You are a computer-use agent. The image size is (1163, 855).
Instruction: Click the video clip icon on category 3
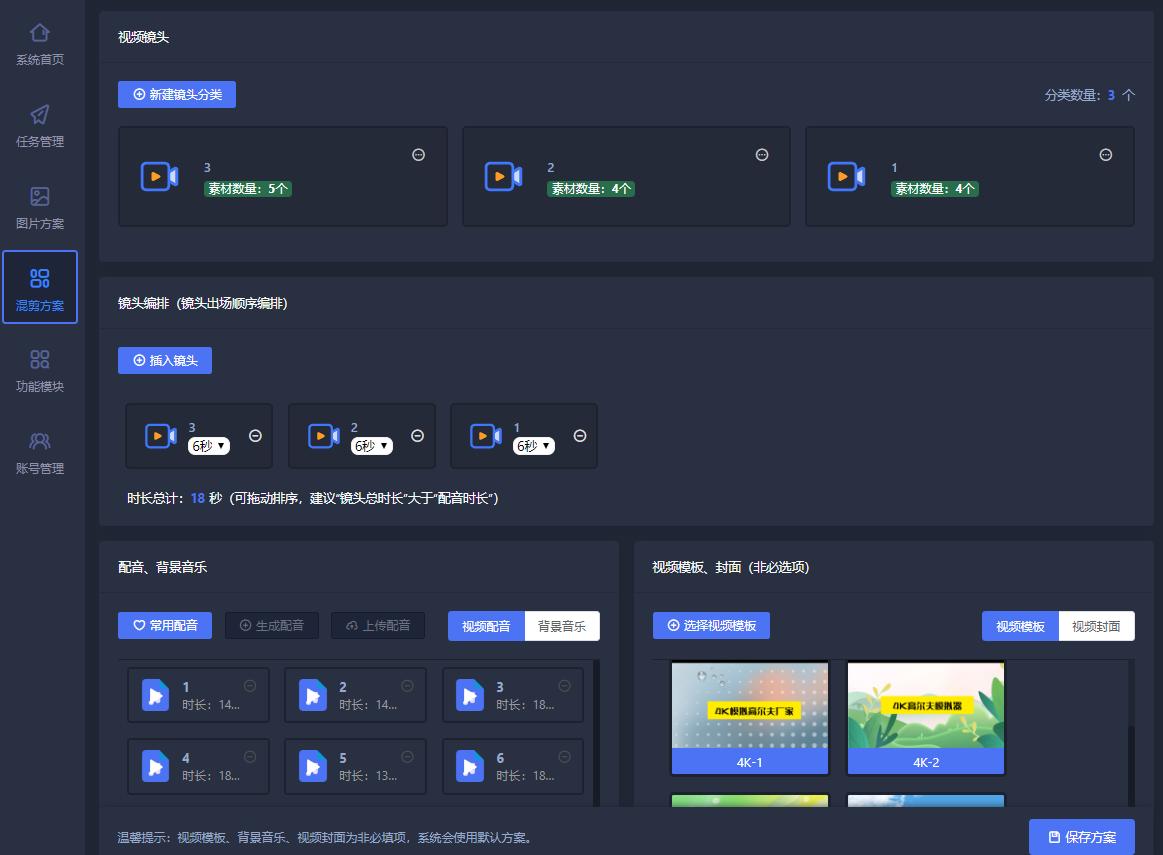[x=160, y=175]
